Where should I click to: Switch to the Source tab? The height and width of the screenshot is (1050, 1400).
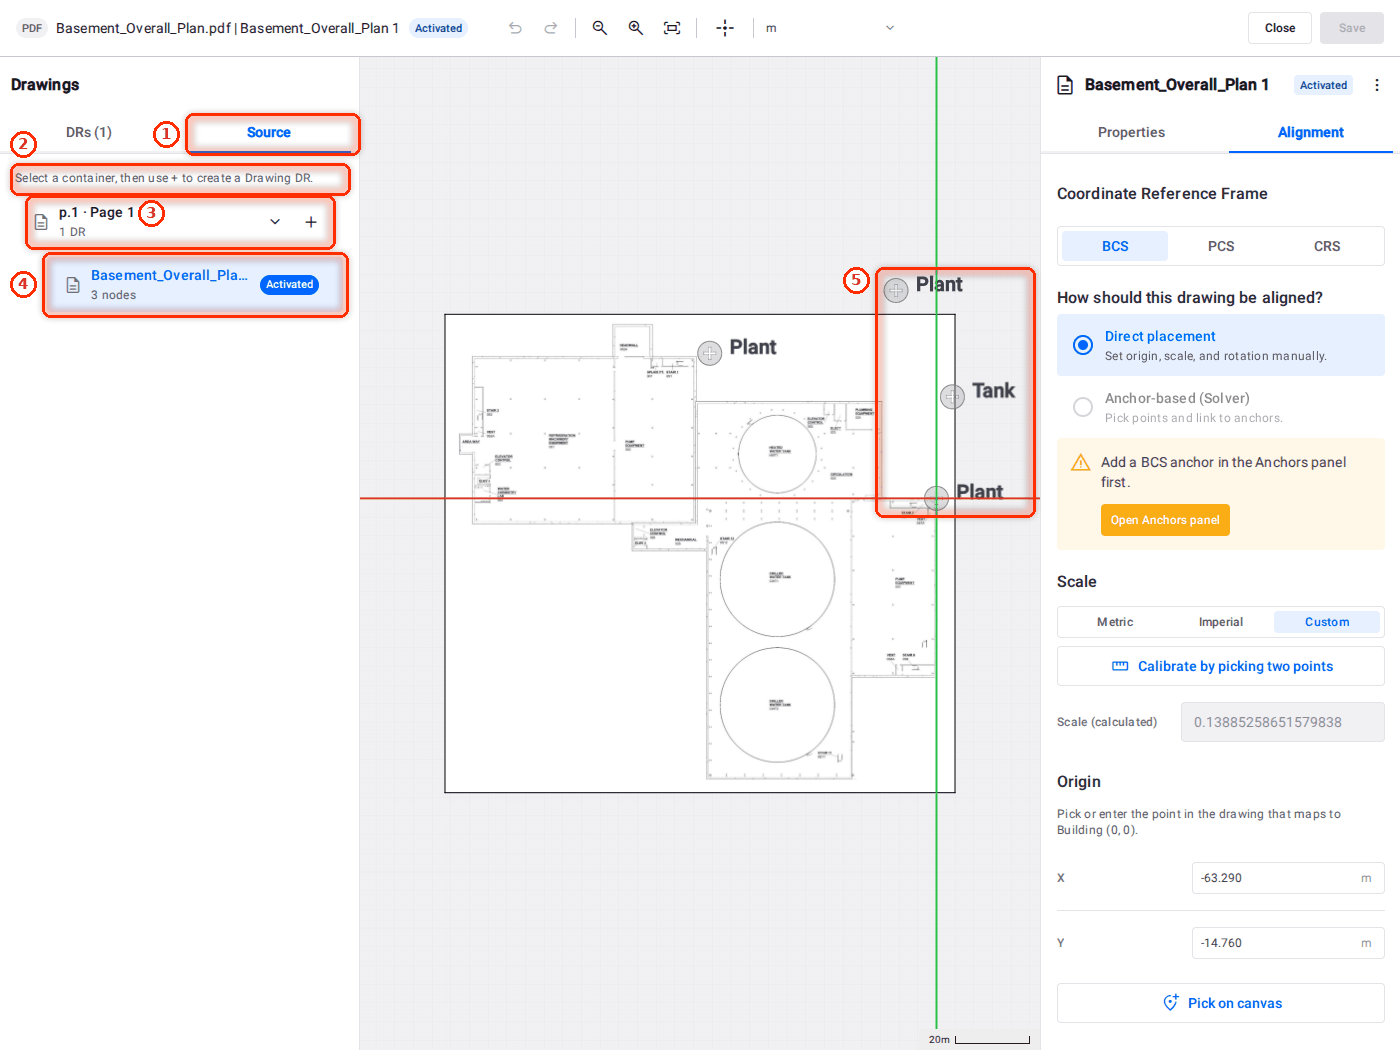point(269,132)
